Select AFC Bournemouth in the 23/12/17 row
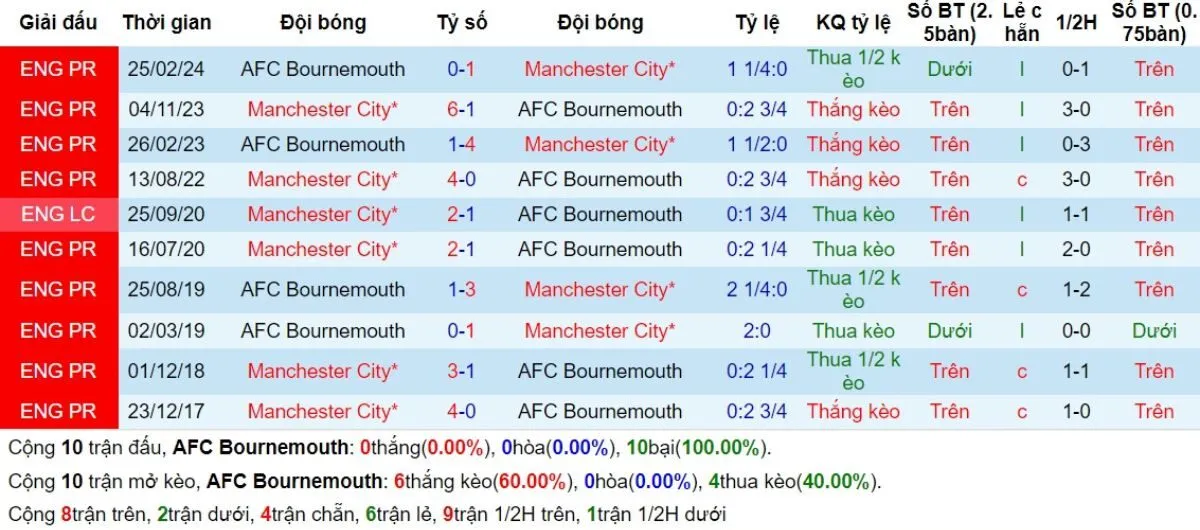The width and height of the screenshot is (1200, 530). [600, 411]
